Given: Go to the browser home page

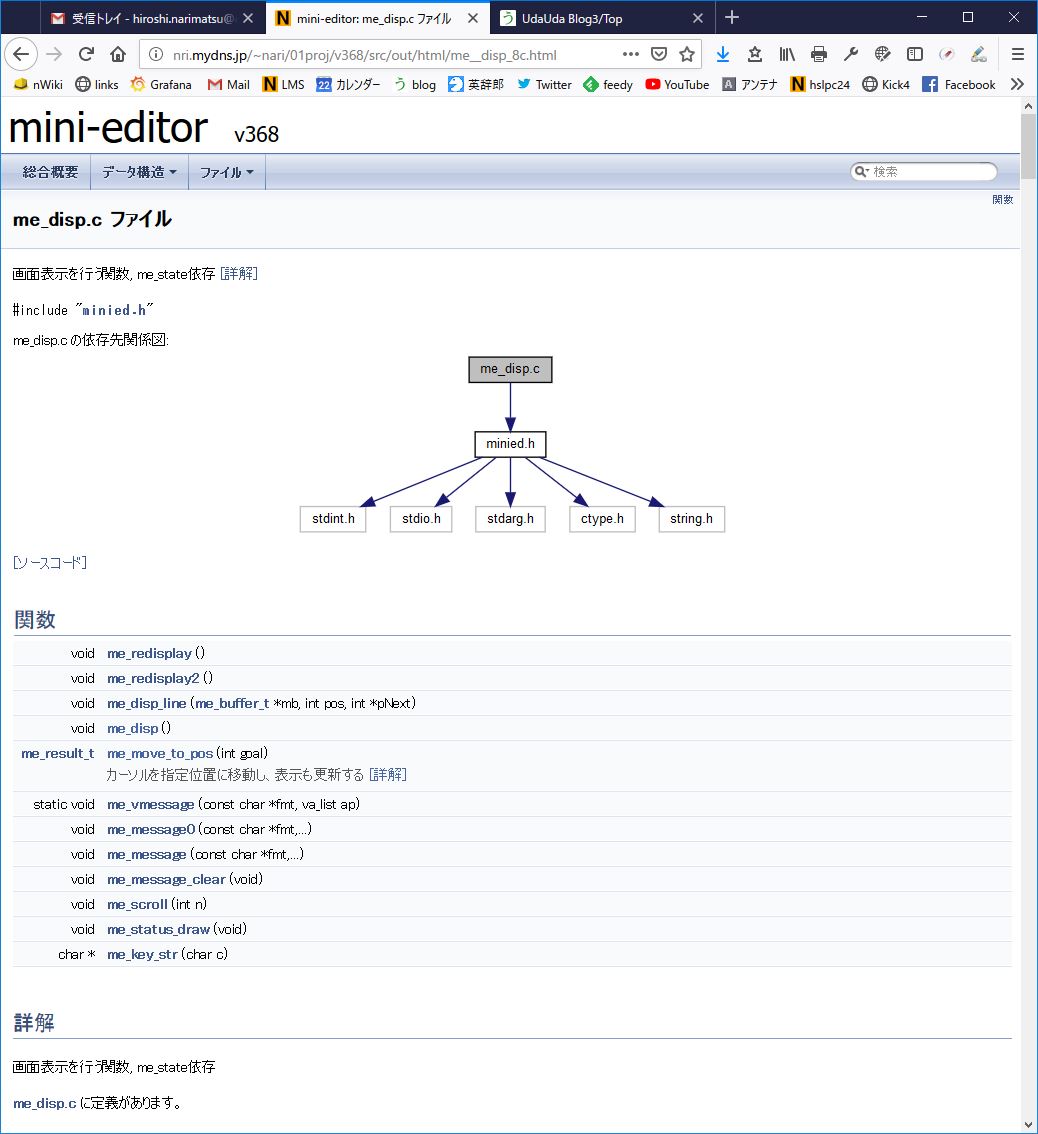Looking at the screenshot, I should (x=118, y=54).
